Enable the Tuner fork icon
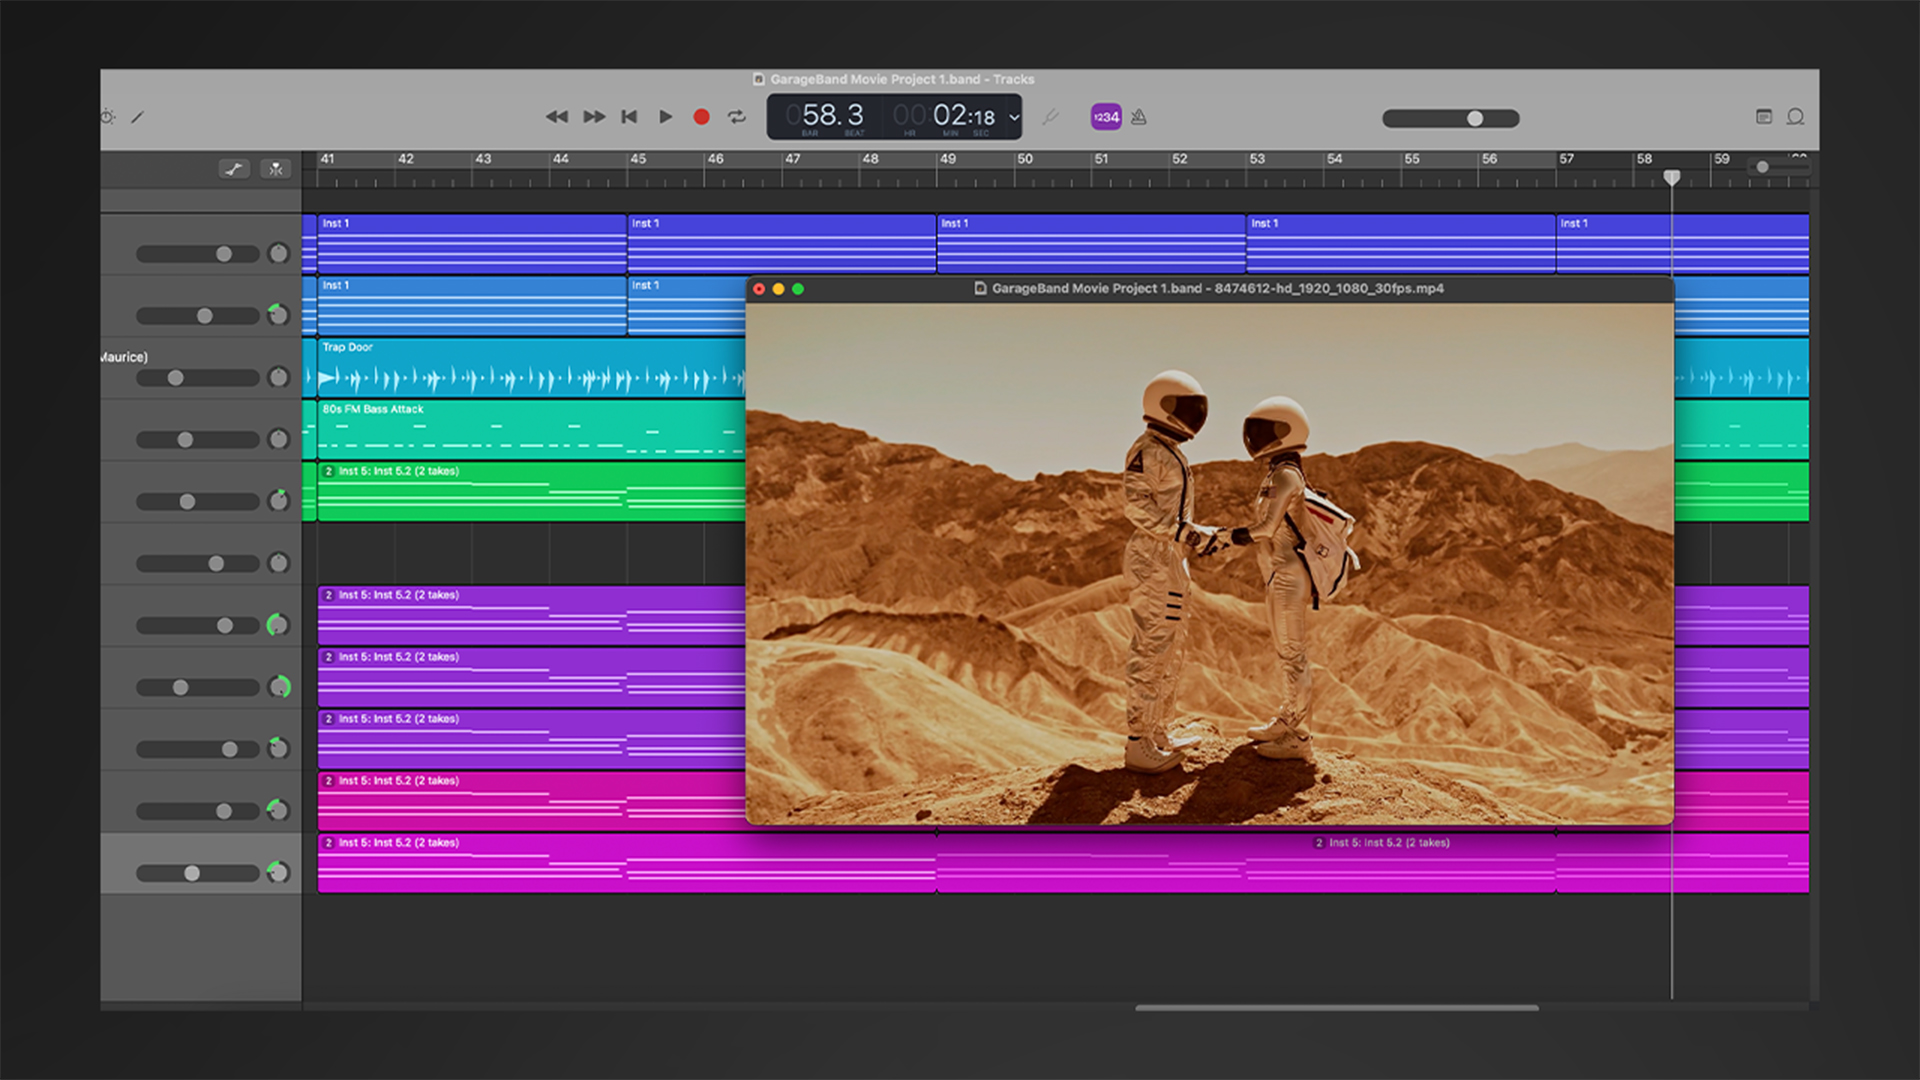Screen dimensions: 1920x1080 coord(1050,117)
